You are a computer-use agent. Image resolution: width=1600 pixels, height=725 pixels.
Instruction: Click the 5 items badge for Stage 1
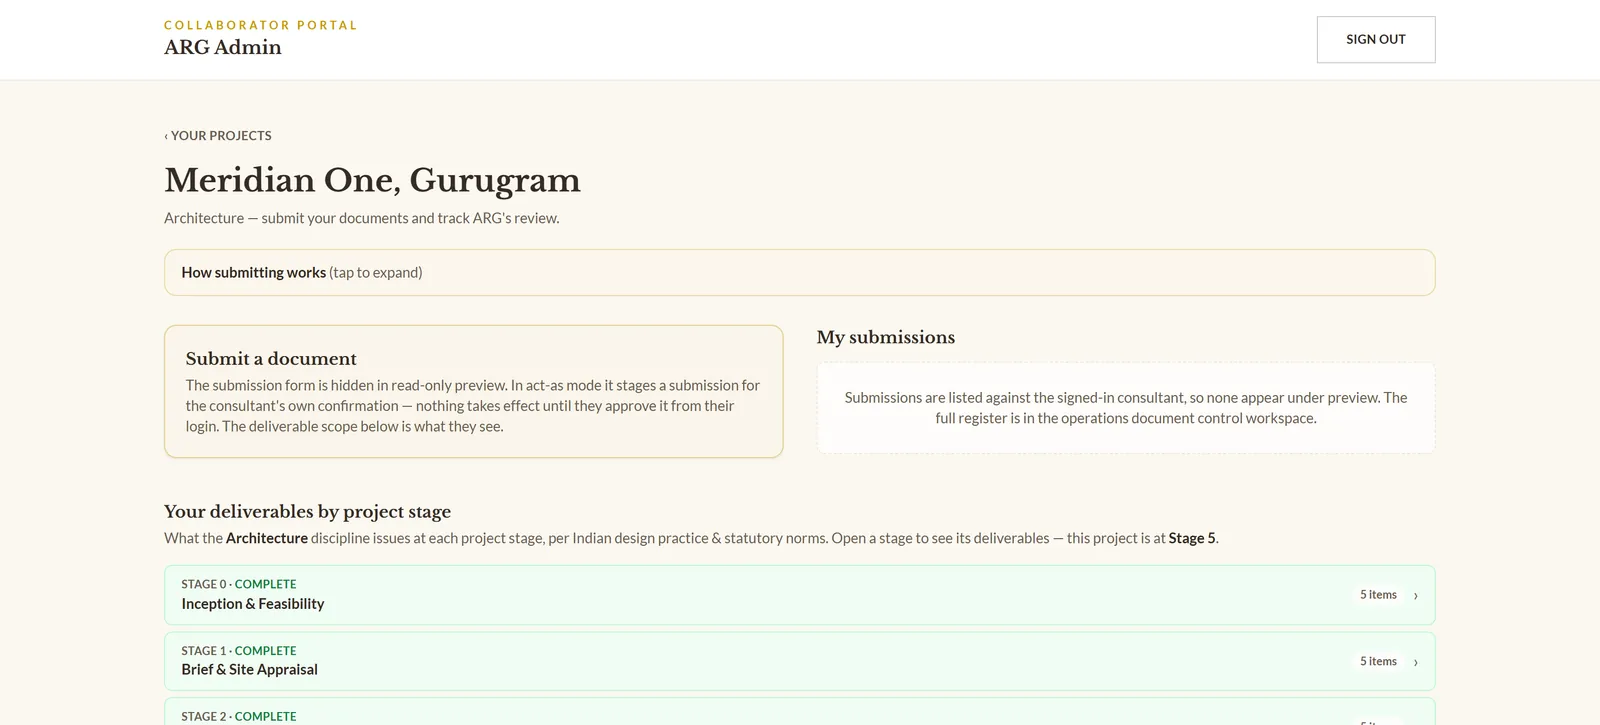(x=1378, y=661)
